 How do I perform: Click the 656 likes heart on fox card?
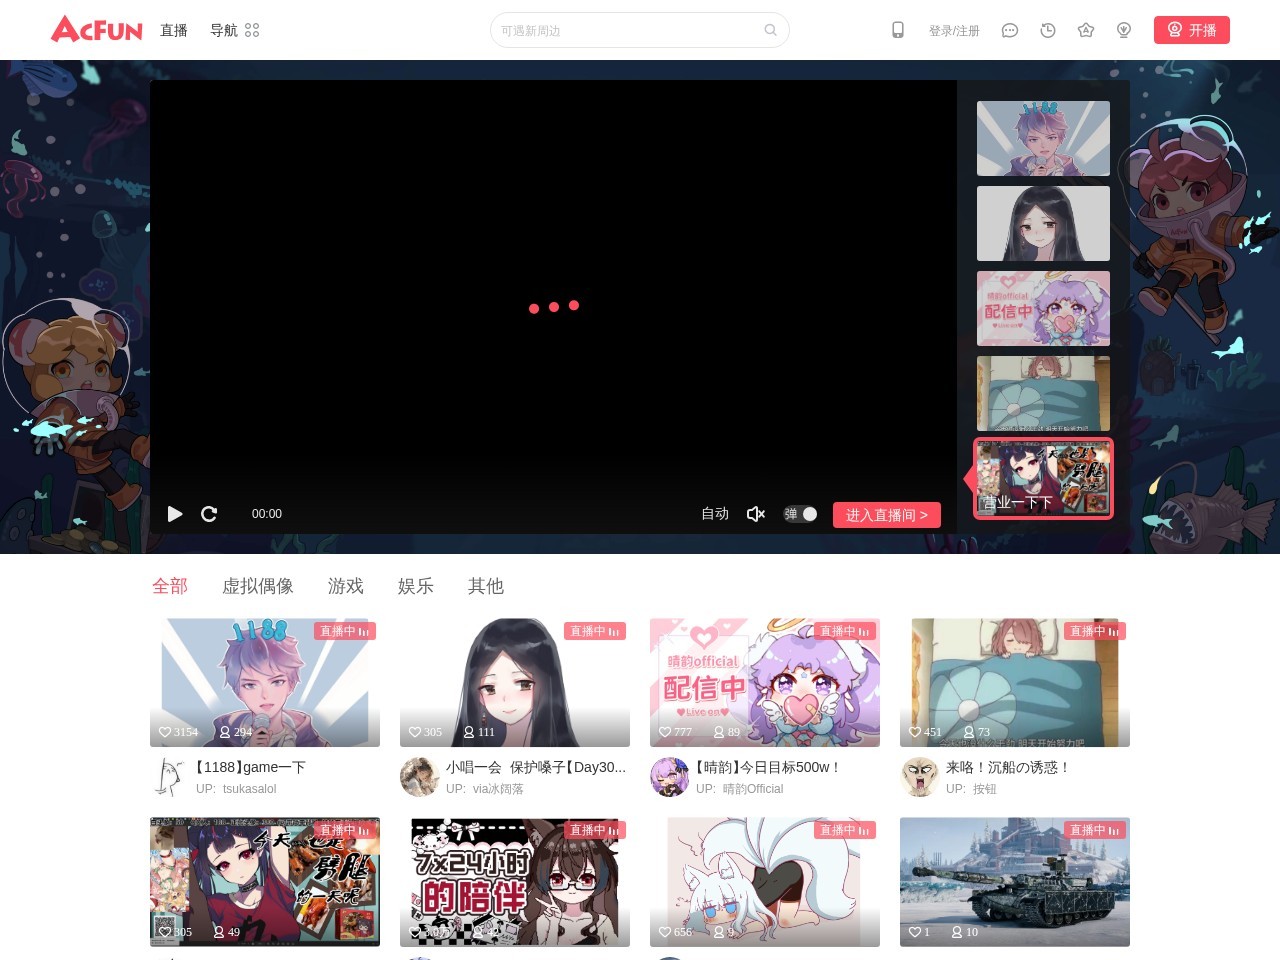click(665, 932)
